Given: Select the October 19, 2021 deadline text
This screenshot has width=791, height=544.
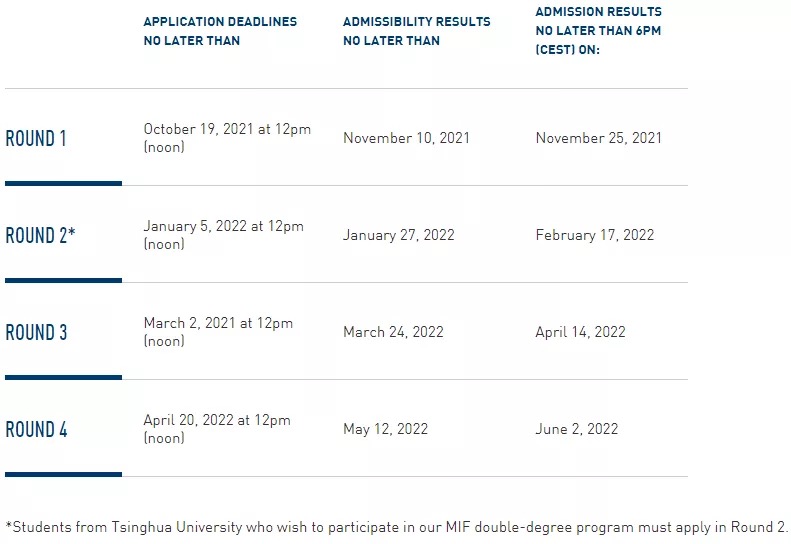Looking at the screenshot, I should pyautogui.click(x=227, y=138).
